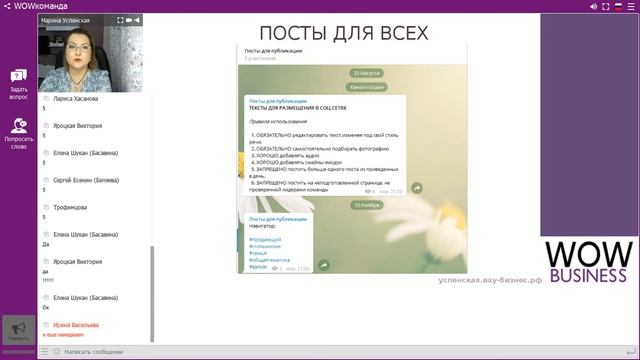Click the presenter video thumbnail
The height and width of the screenshot is (360, 640).
click(90, 53)
